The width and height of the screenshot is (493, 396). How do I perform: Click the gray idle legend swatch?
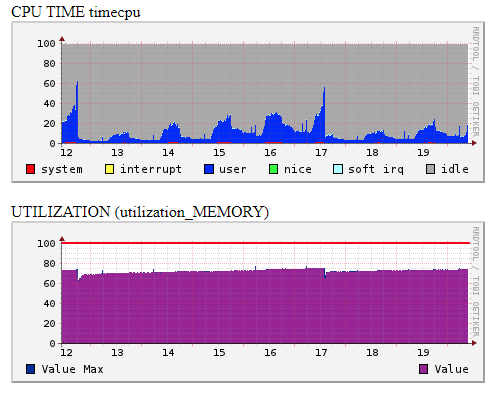click(x=430, y=169)
